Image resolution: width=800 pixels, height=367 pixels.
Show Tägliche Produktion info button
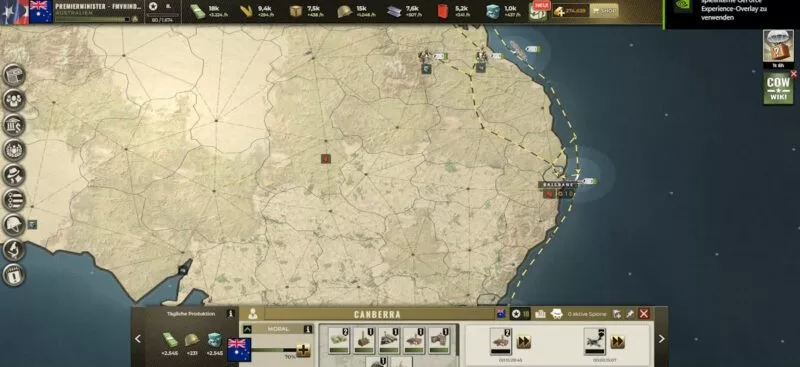pos(230,313)
